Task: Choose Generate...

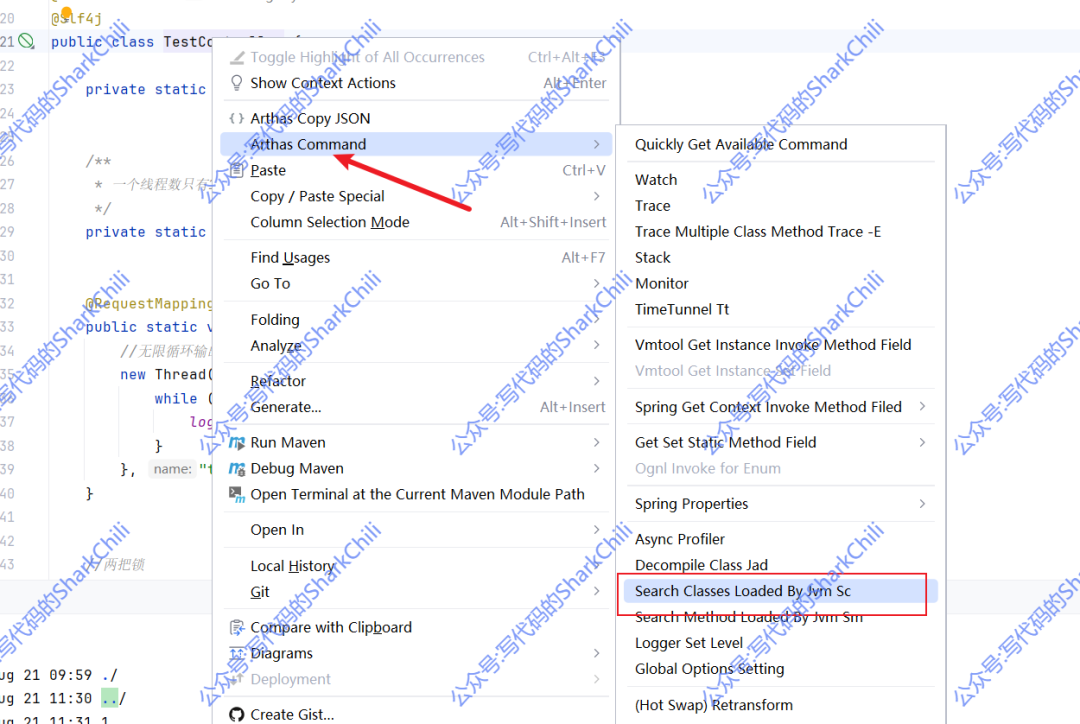Action: point(416,407)
